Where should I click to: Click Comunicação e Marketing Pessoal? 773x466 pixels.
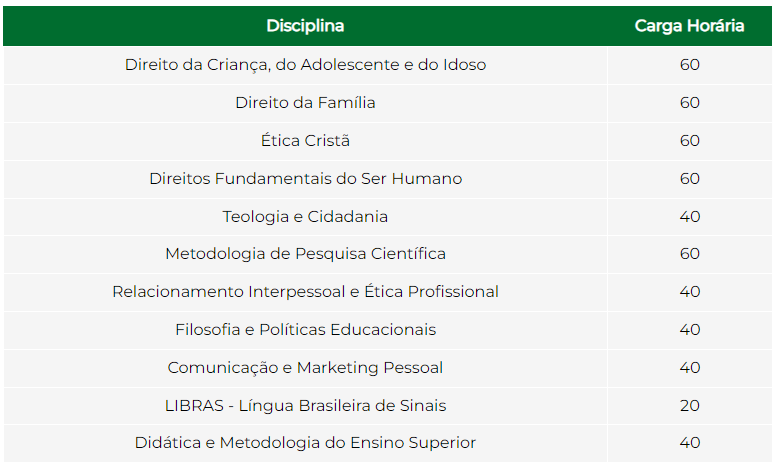(x=305, y=367)
